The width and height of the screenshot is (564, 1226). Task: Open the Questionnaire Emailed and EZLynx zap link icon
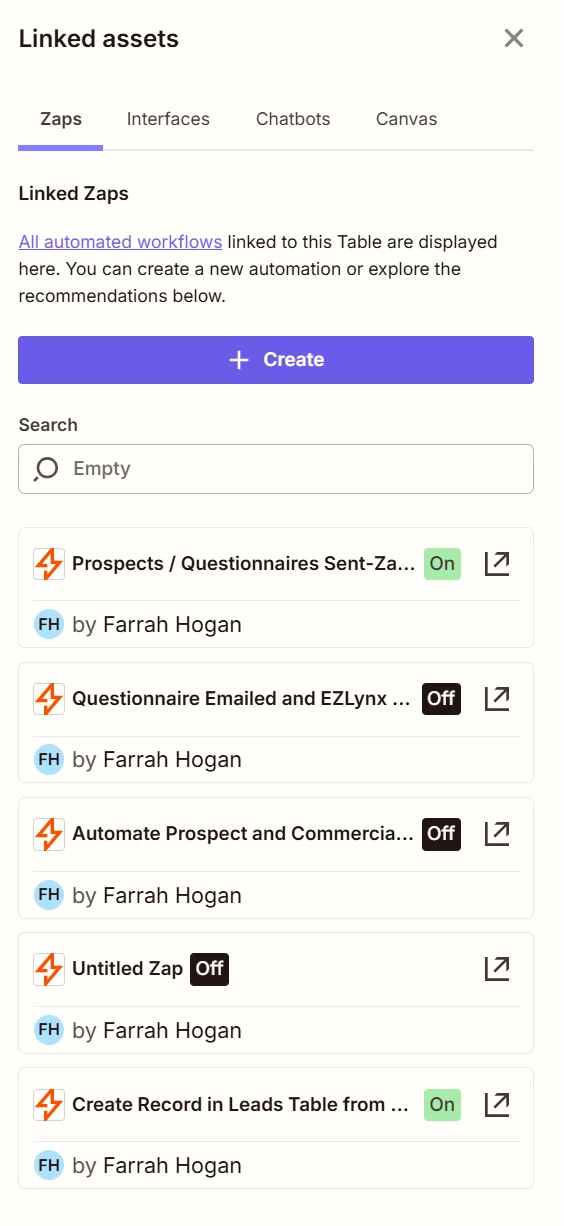(497, 698)
